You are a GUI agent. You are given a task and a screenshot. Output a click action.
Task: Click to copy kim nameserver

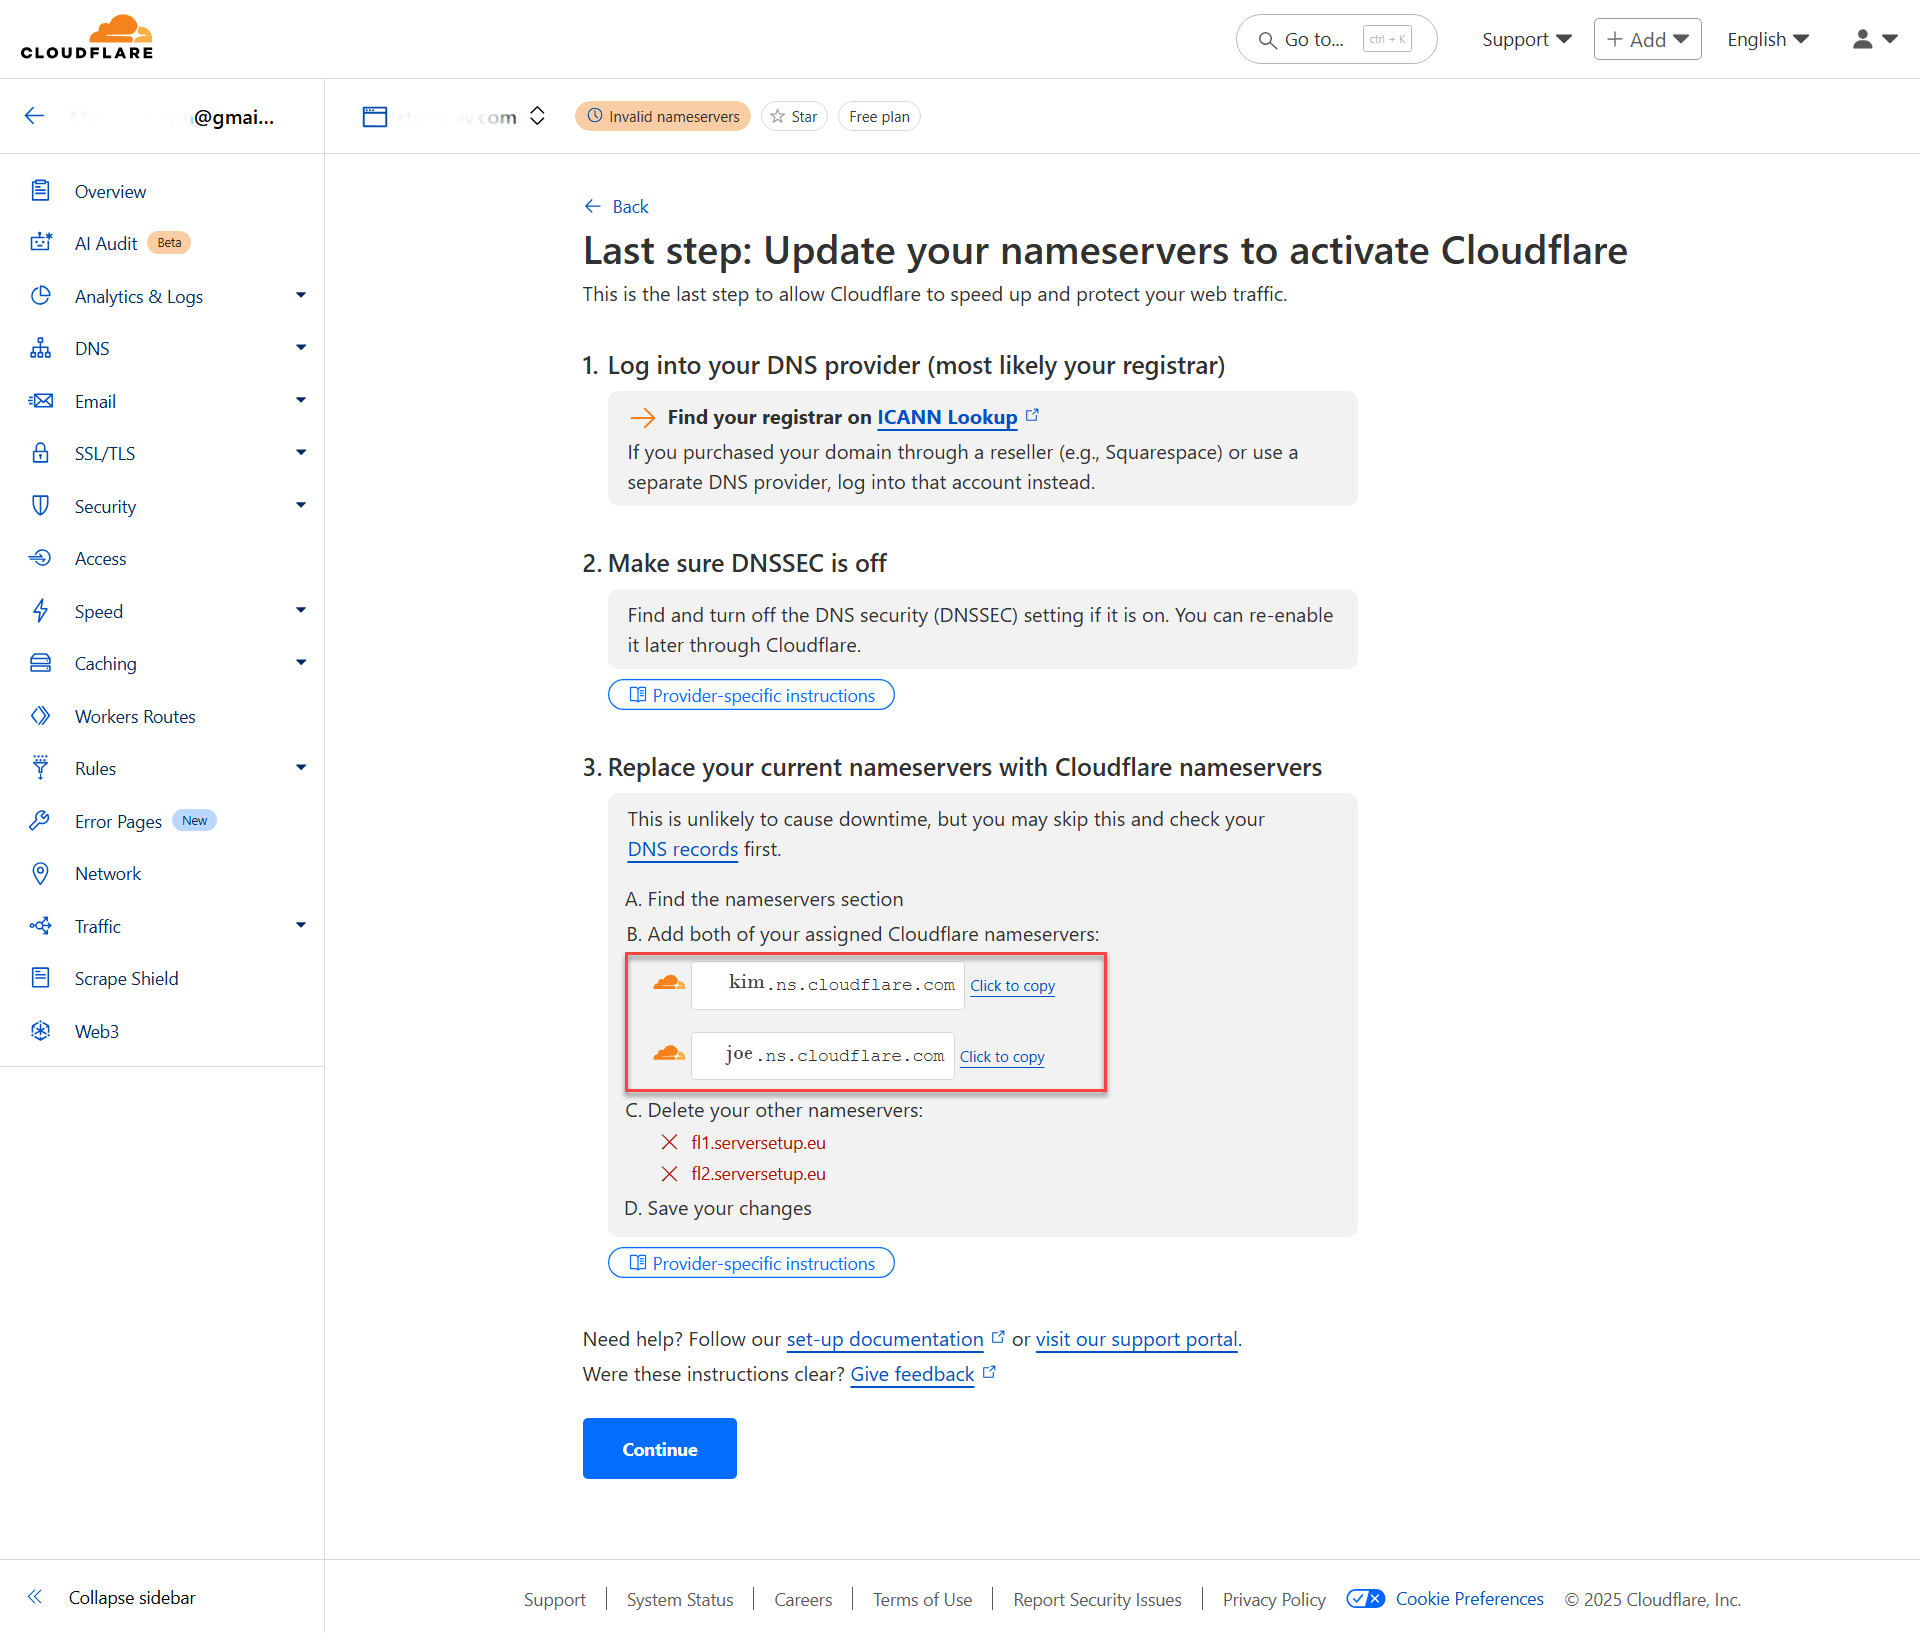[x=1012, y=986]
